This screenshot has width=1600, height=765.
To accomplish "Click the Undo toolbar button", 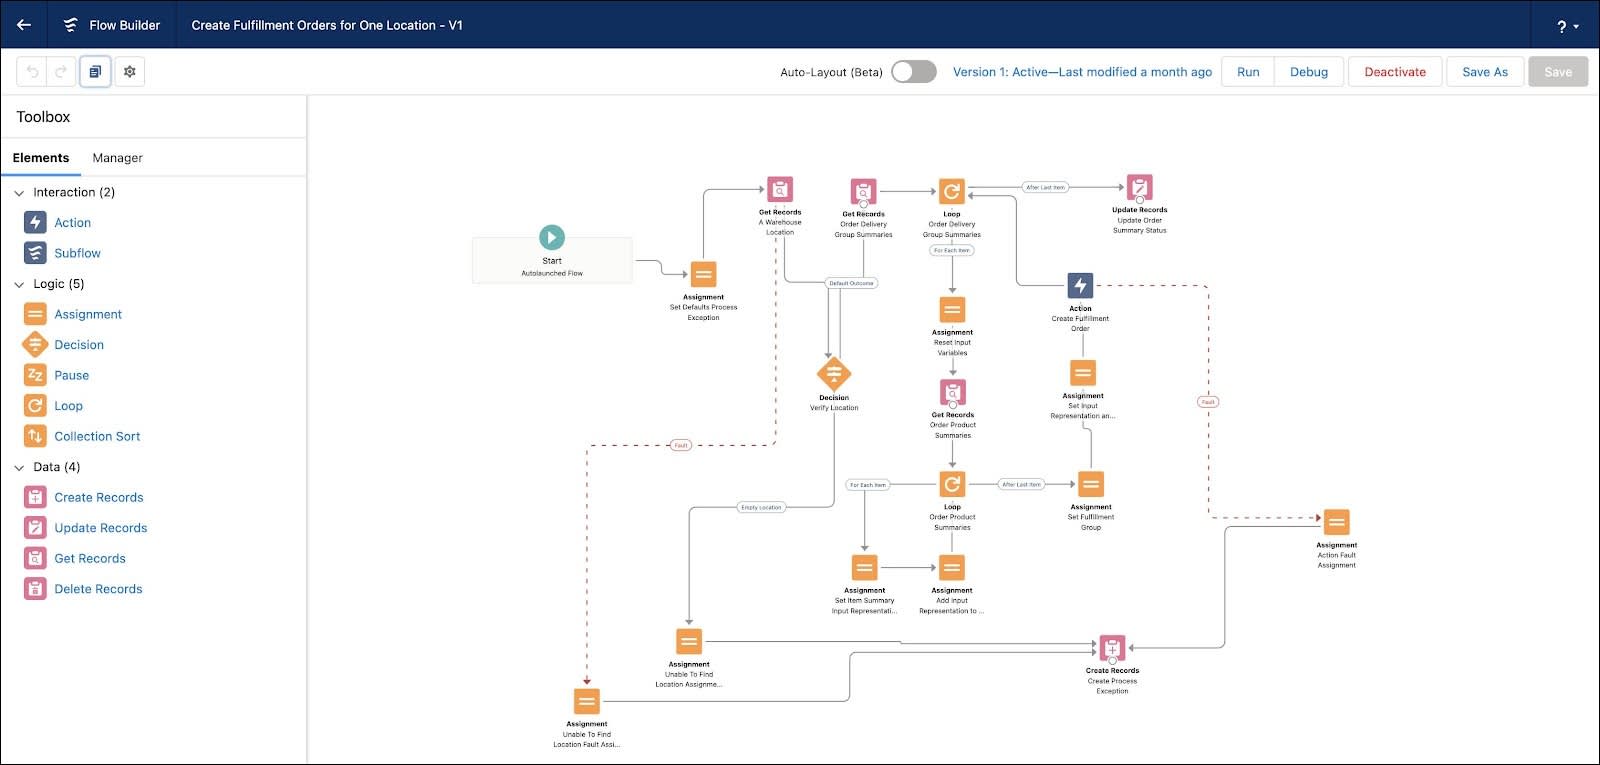I will [x=32, y=72].
